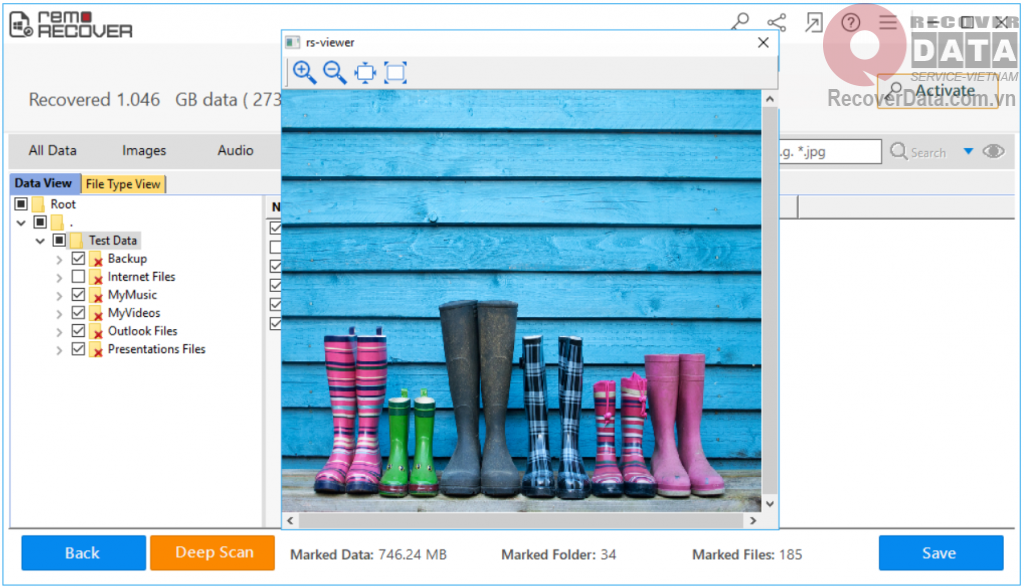The image size is (1024, 588).
Task: Click the viewer's horizontal scrollbar
Action: pyautogui.click(x=520, y=521)
